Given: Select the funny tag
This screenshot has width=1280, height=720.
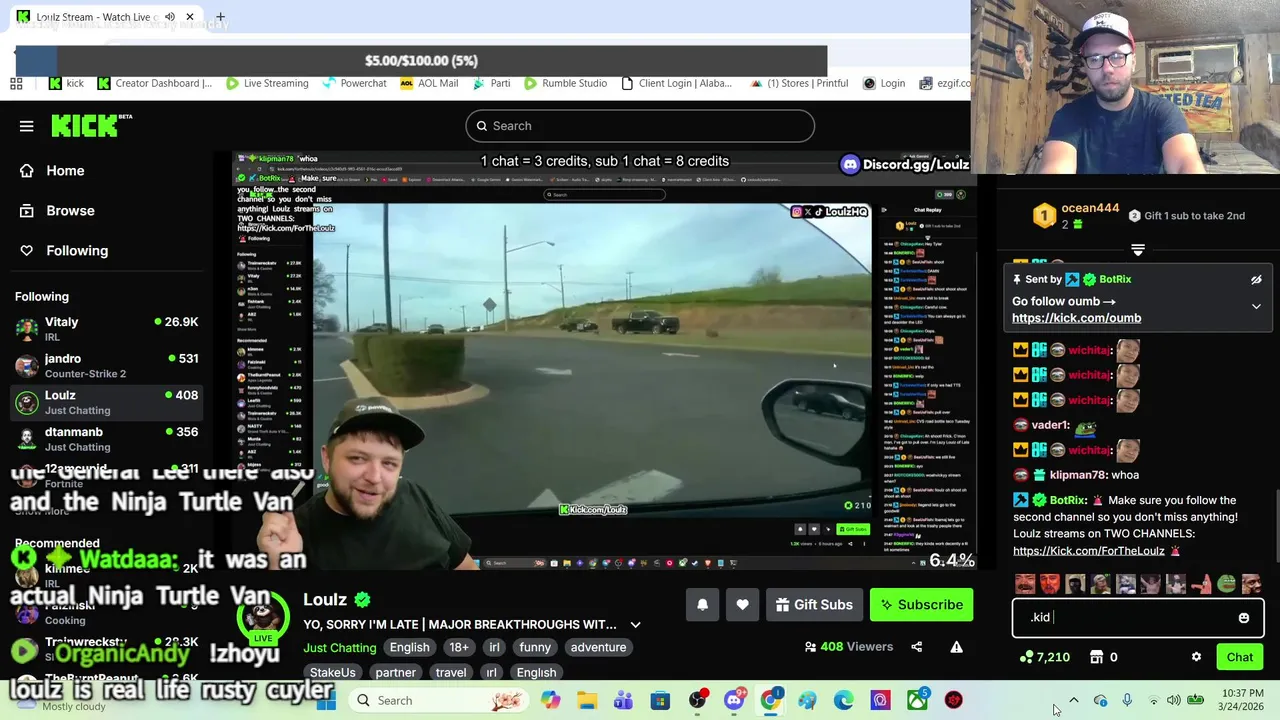Looking at the screenshot, I should (535, 647).
